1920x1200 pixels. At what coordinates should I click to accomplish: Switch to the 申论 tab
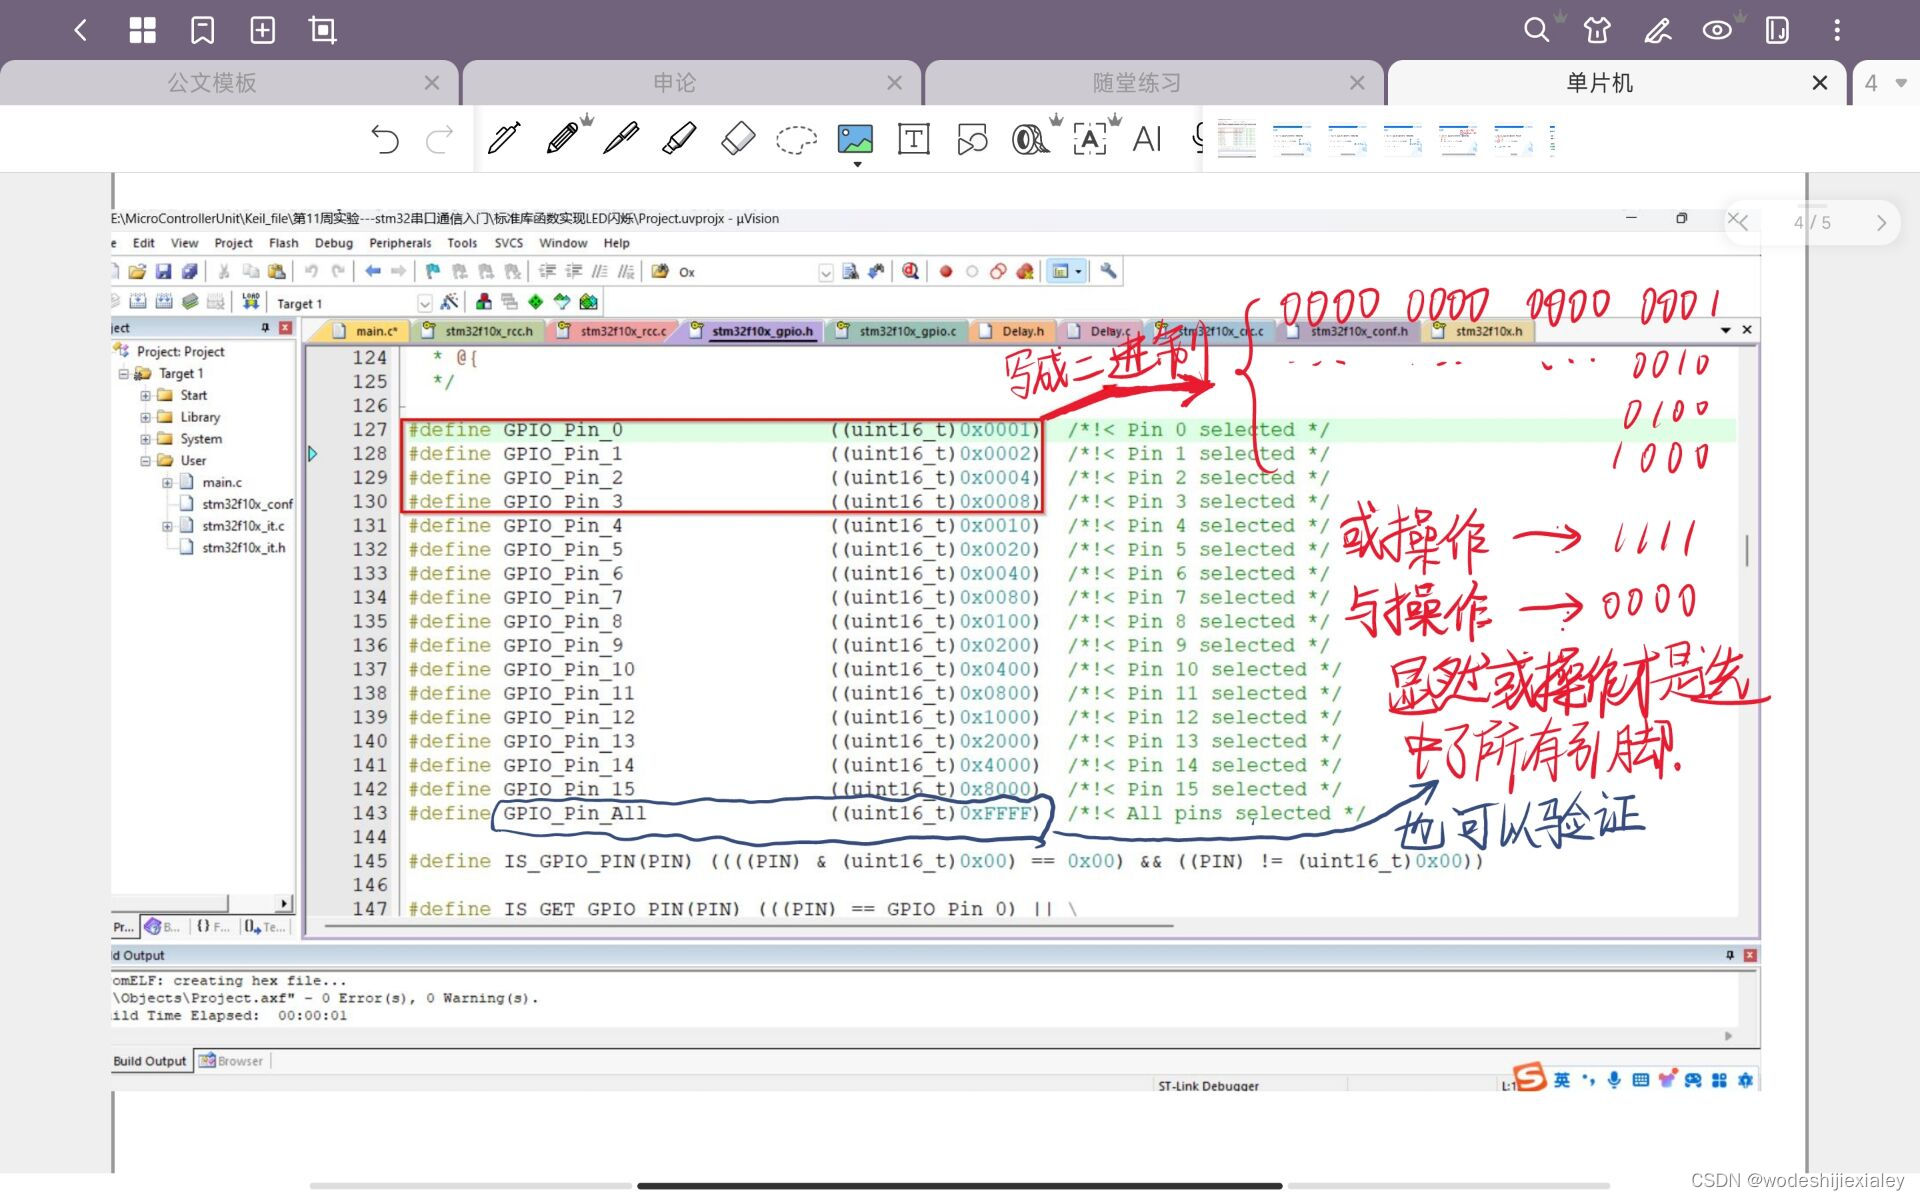(x=674, y=83)
